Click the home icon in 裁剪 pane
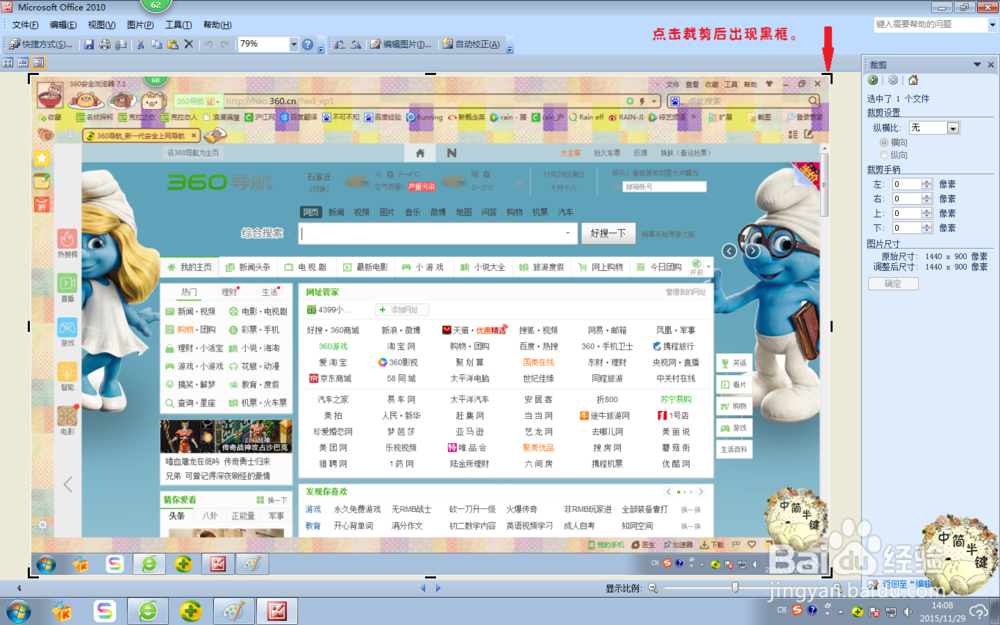This screenshot has height=625, width=1000. click(913, 80)
